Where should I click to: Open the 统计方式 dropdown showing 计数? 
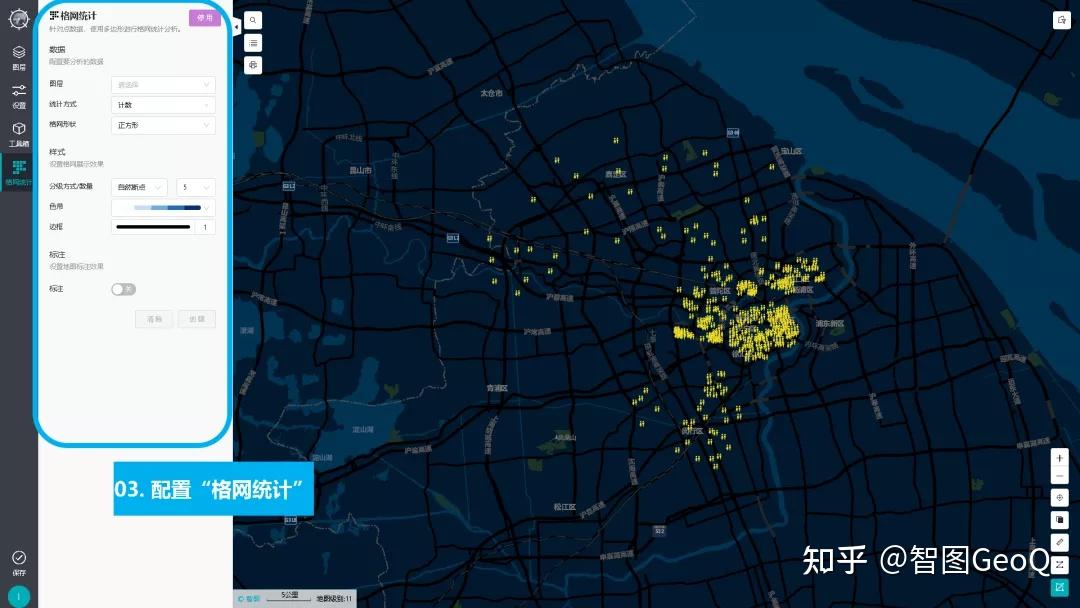[163, 105]
